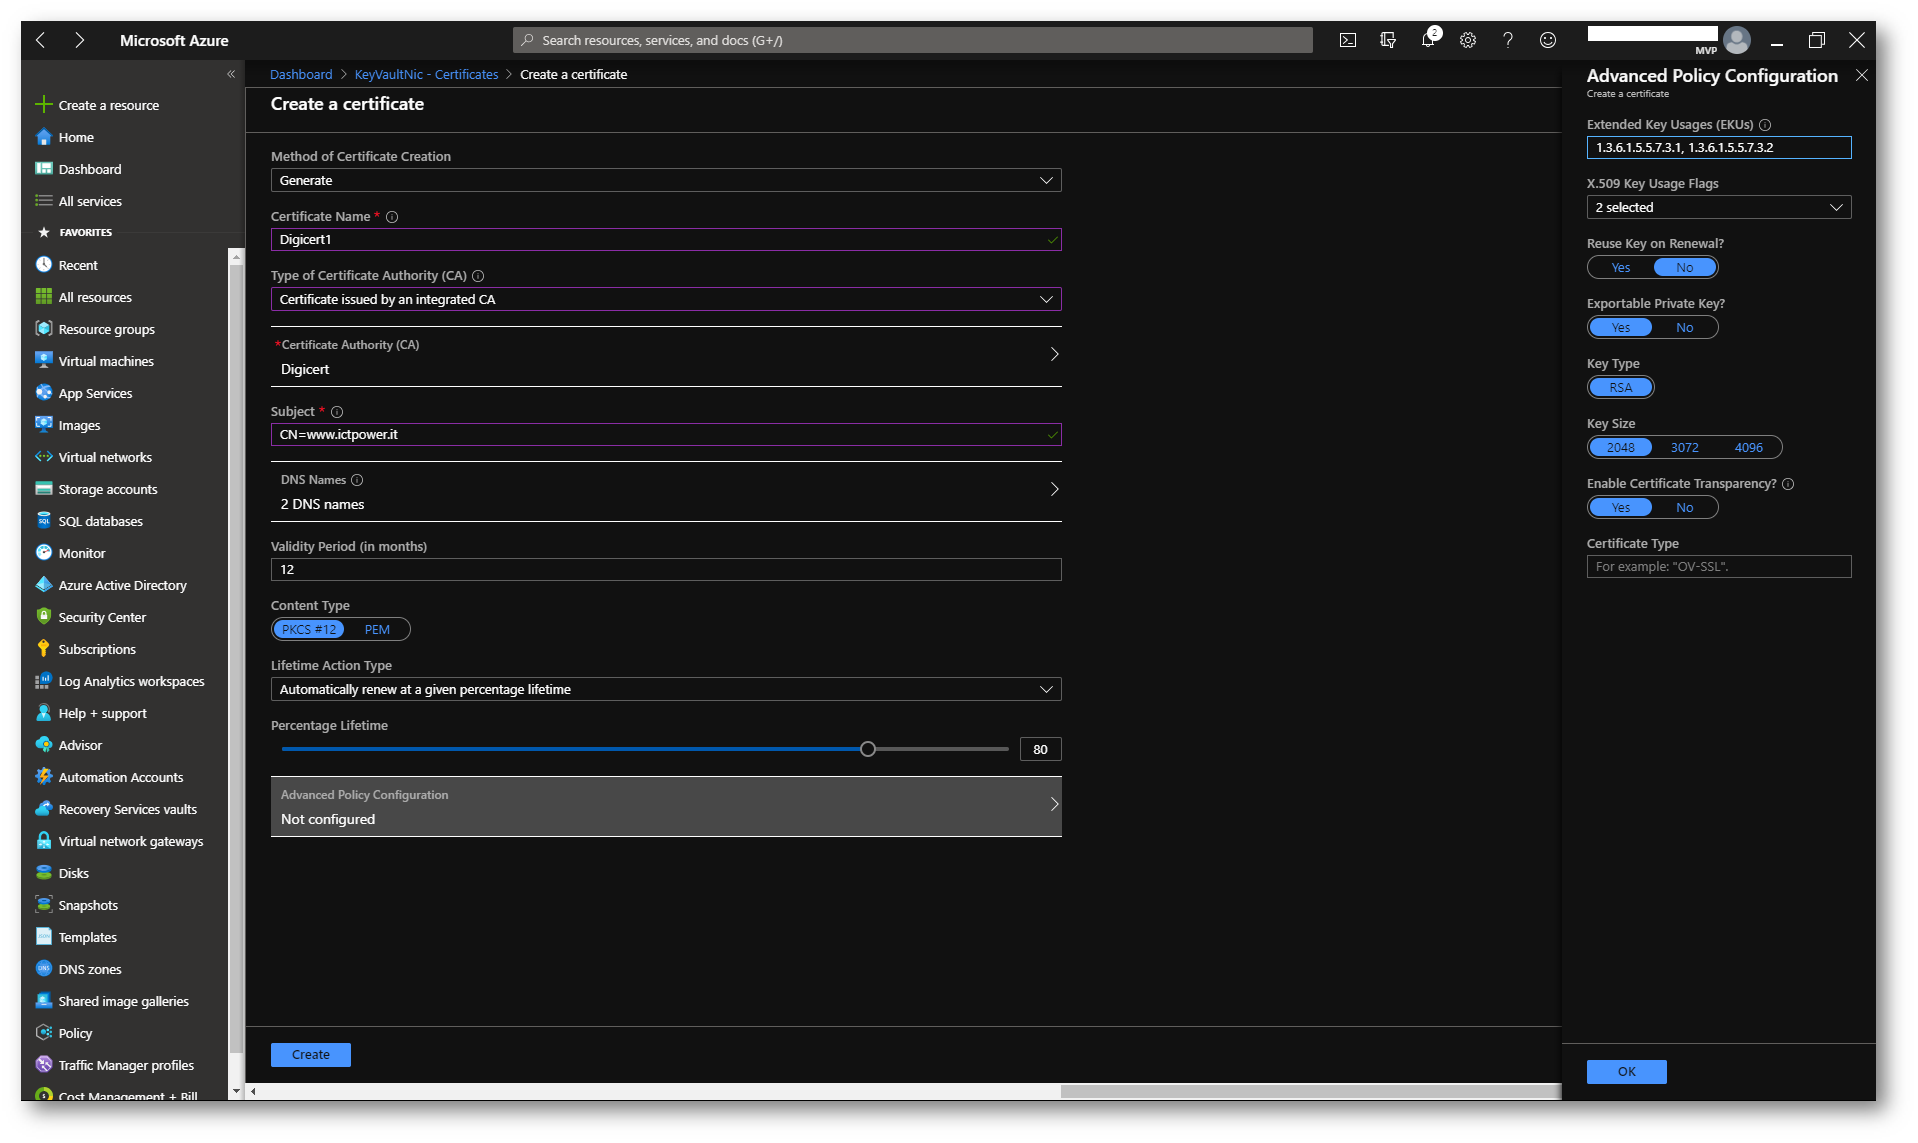
Task: Open the App Services icon in sidebar
Action: [x=43, y=393]
